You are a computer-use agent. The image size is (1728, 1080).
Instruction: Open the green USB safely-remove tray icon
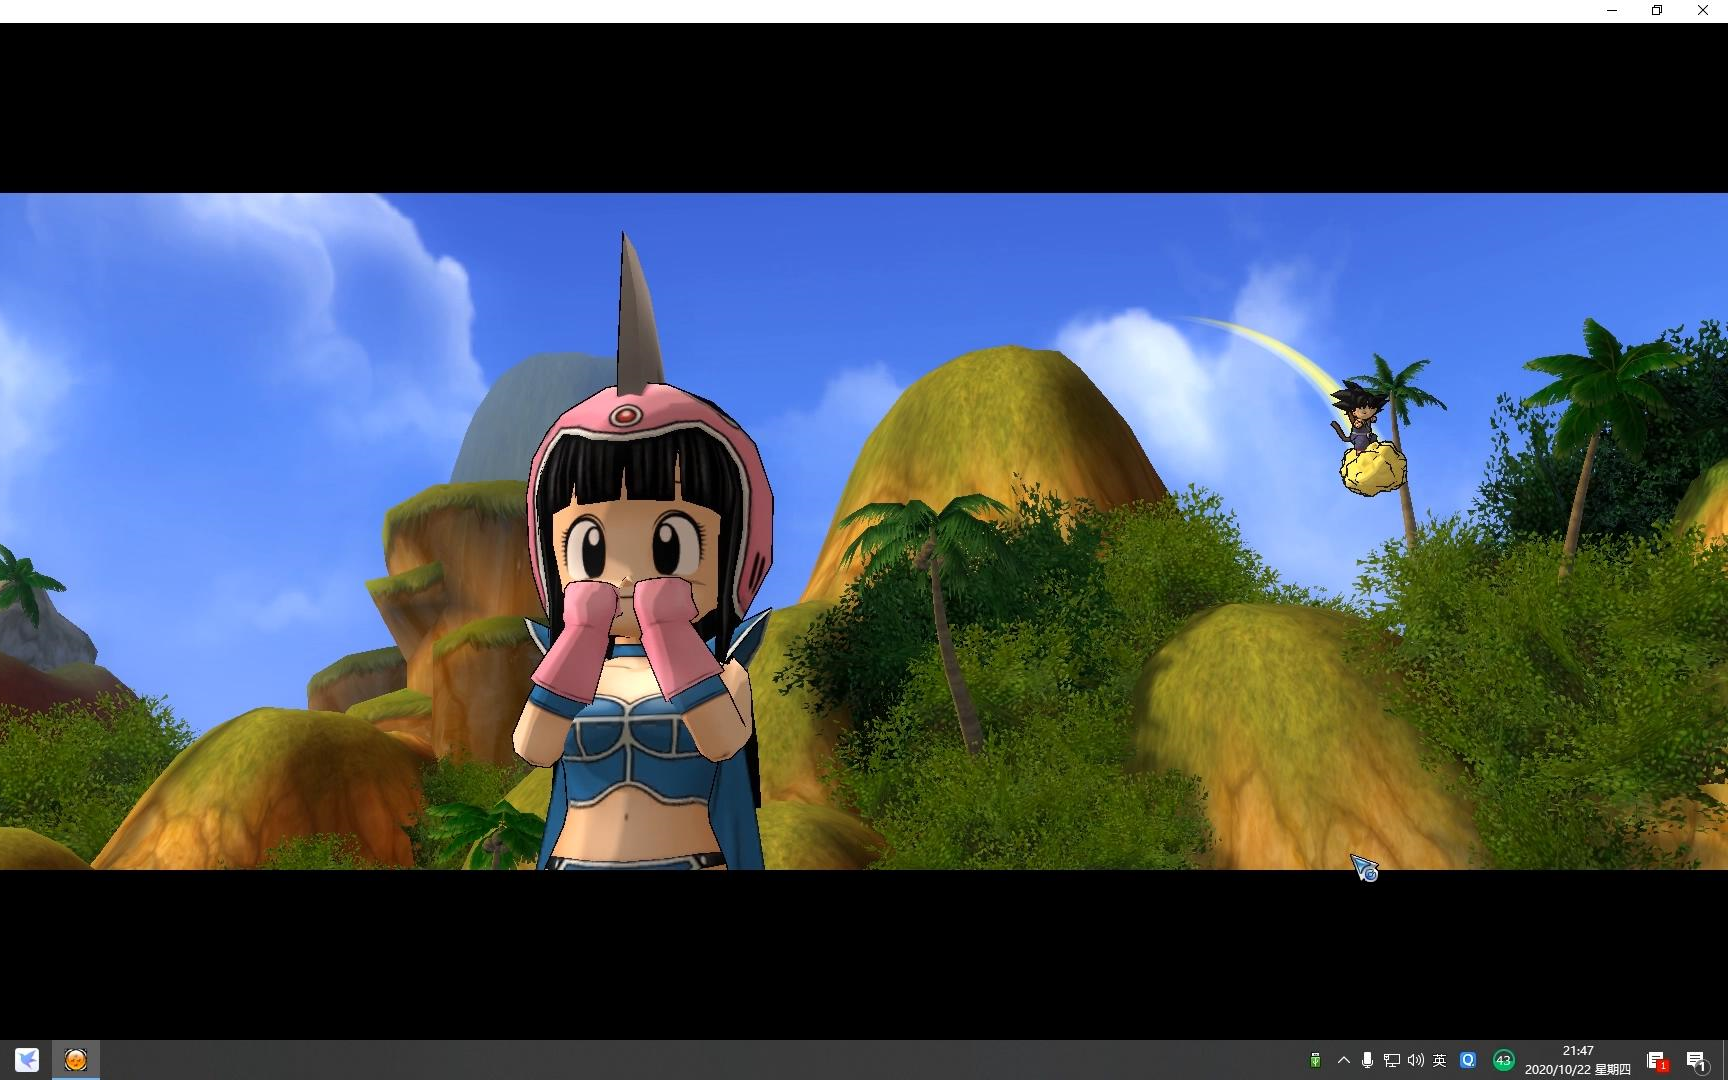click(x=1315, y=1060)
